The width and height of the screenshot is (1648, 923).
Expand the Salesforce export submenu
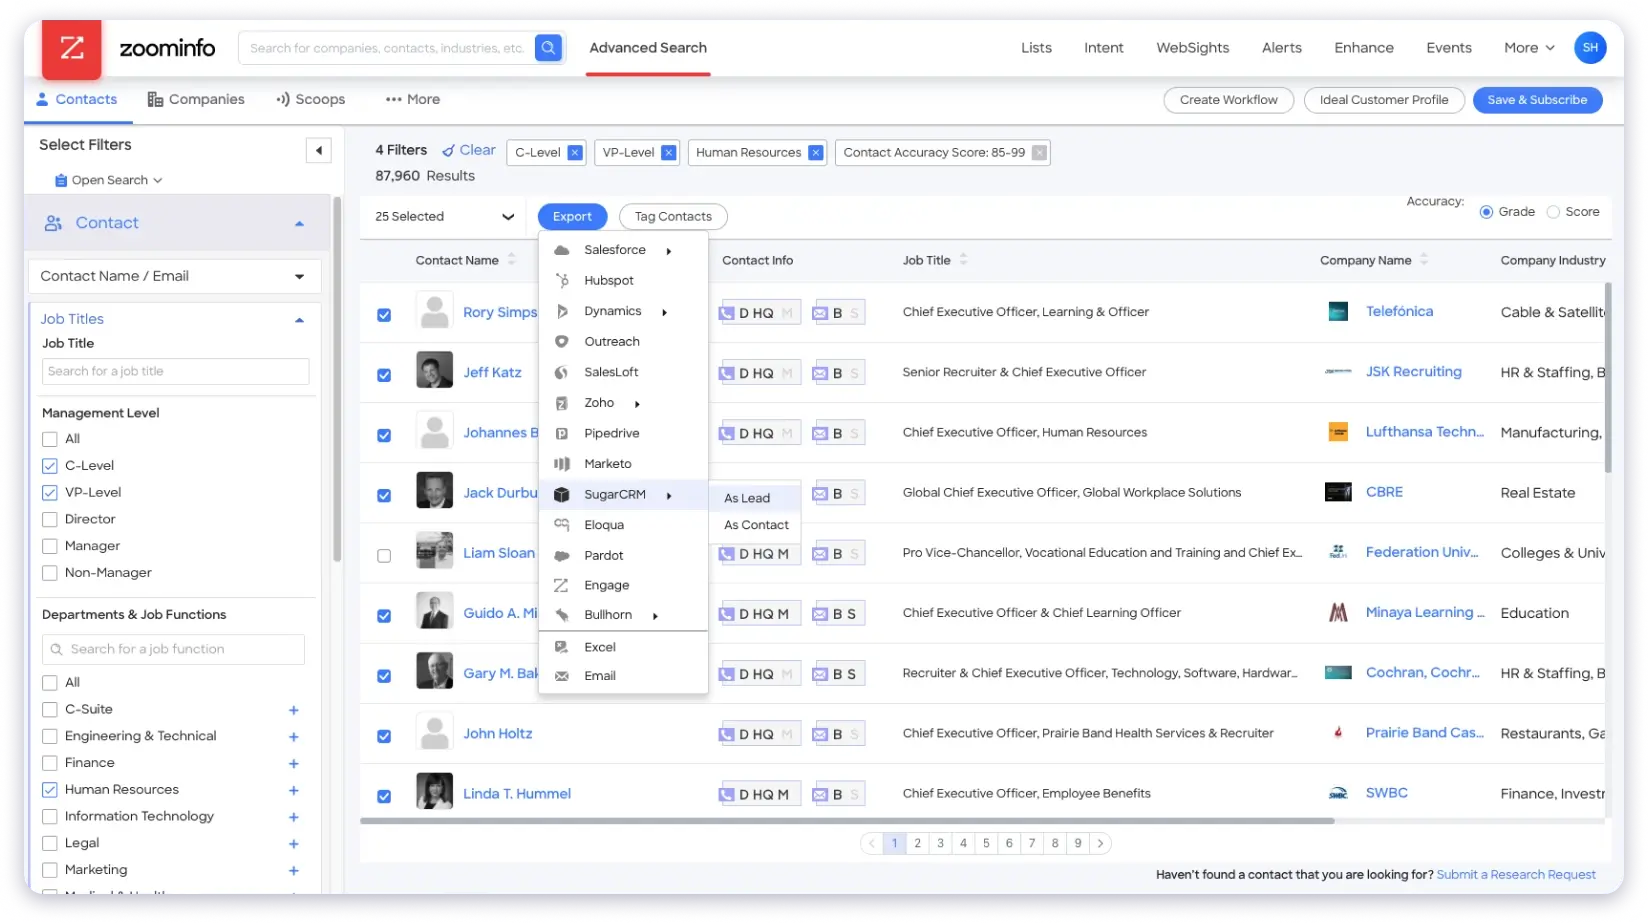click(623, 251)
